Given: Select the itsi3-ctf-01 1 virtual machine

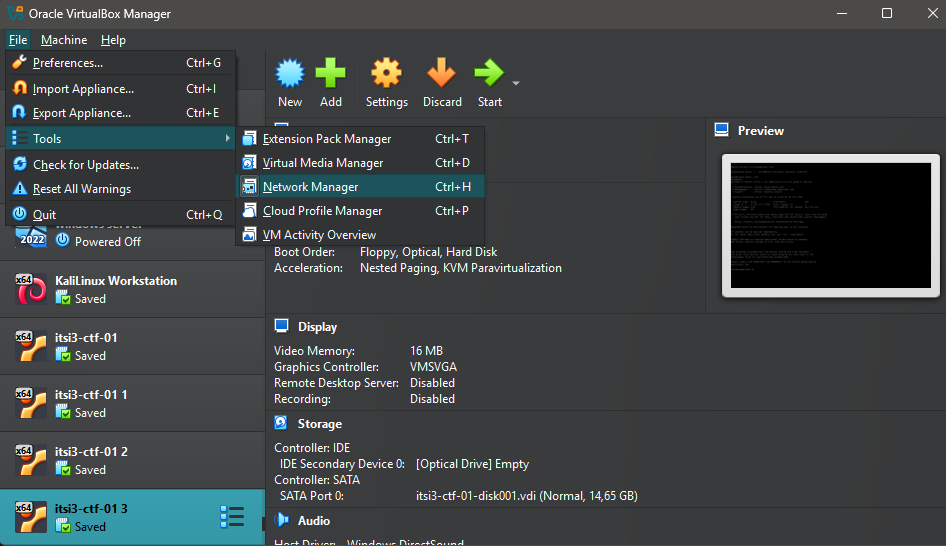Looking at the screenshot, I should (132, 403).
